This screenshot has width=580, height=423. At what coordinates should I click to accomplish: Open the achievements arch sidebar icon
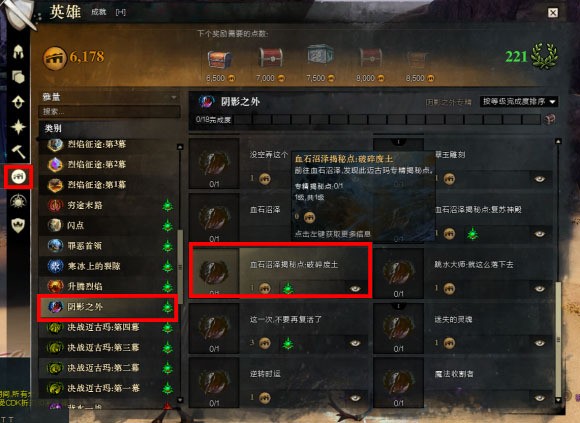(18, 177)
